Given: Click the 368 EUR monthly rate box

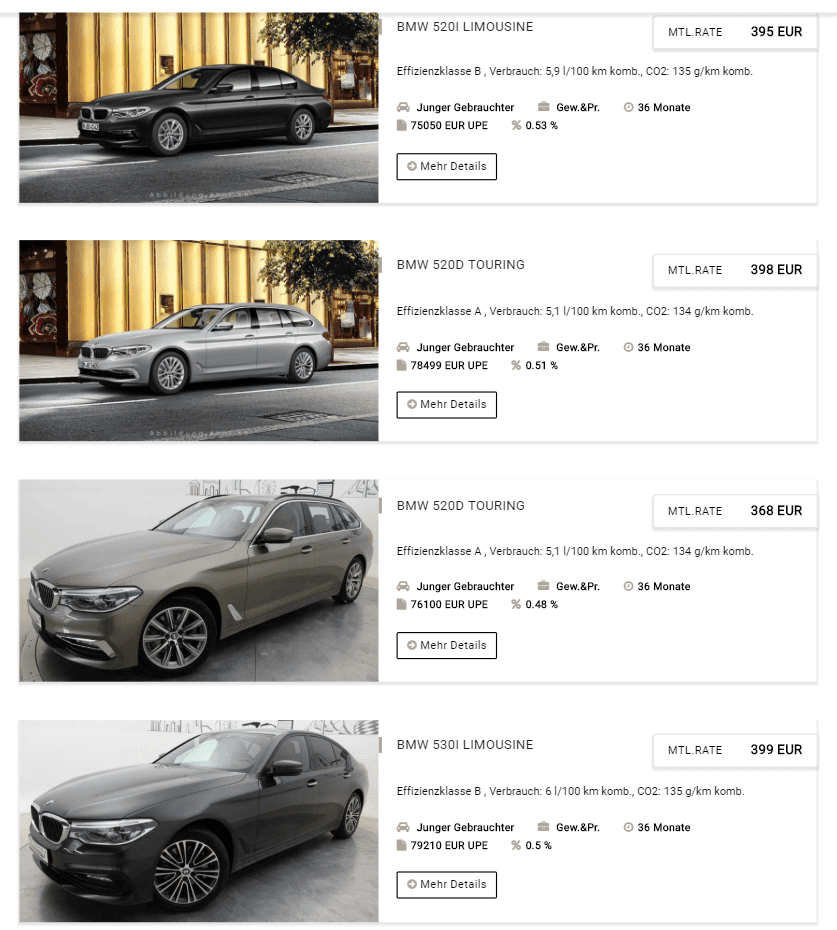Looking at the screenshot, I should [735, 511].
